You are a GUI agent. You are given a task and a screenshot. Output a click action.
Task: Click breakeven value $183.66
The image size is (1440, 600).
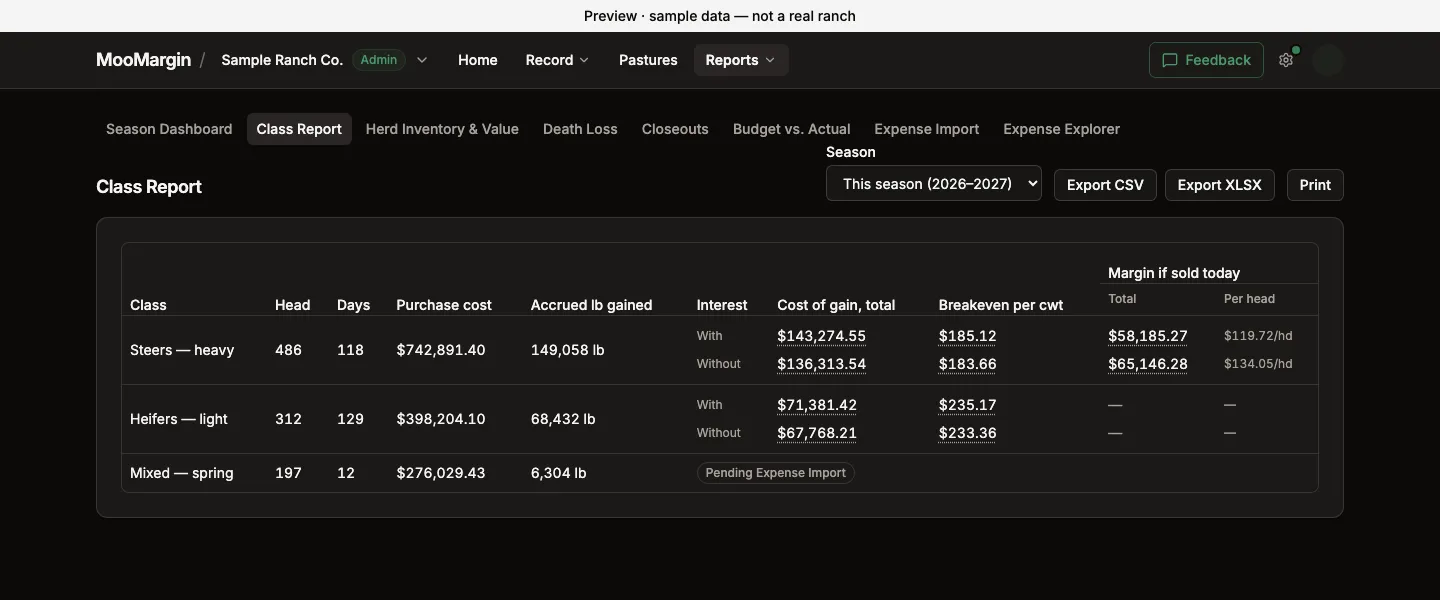click(968, 364)
